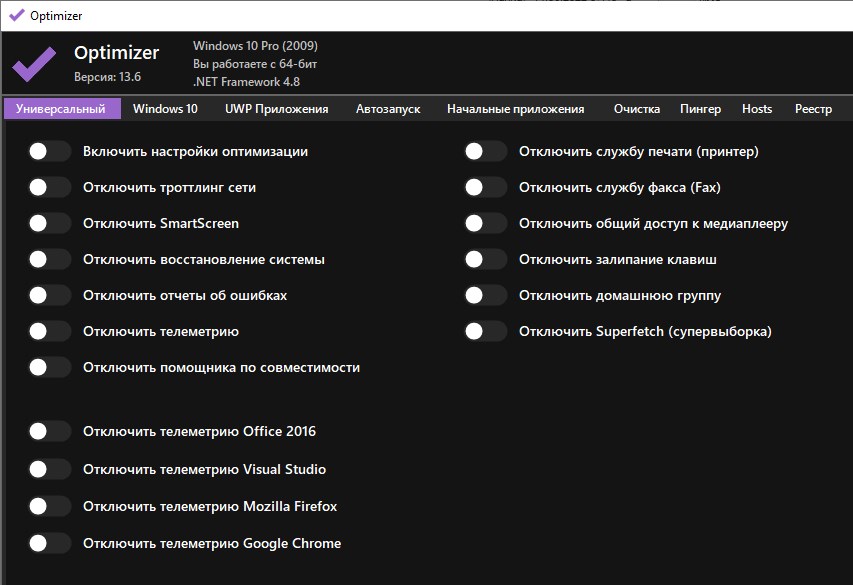Select the Hosts tab
Viewport: 853px width, 585px height.
pyautogui.click(x=757, y=109)
